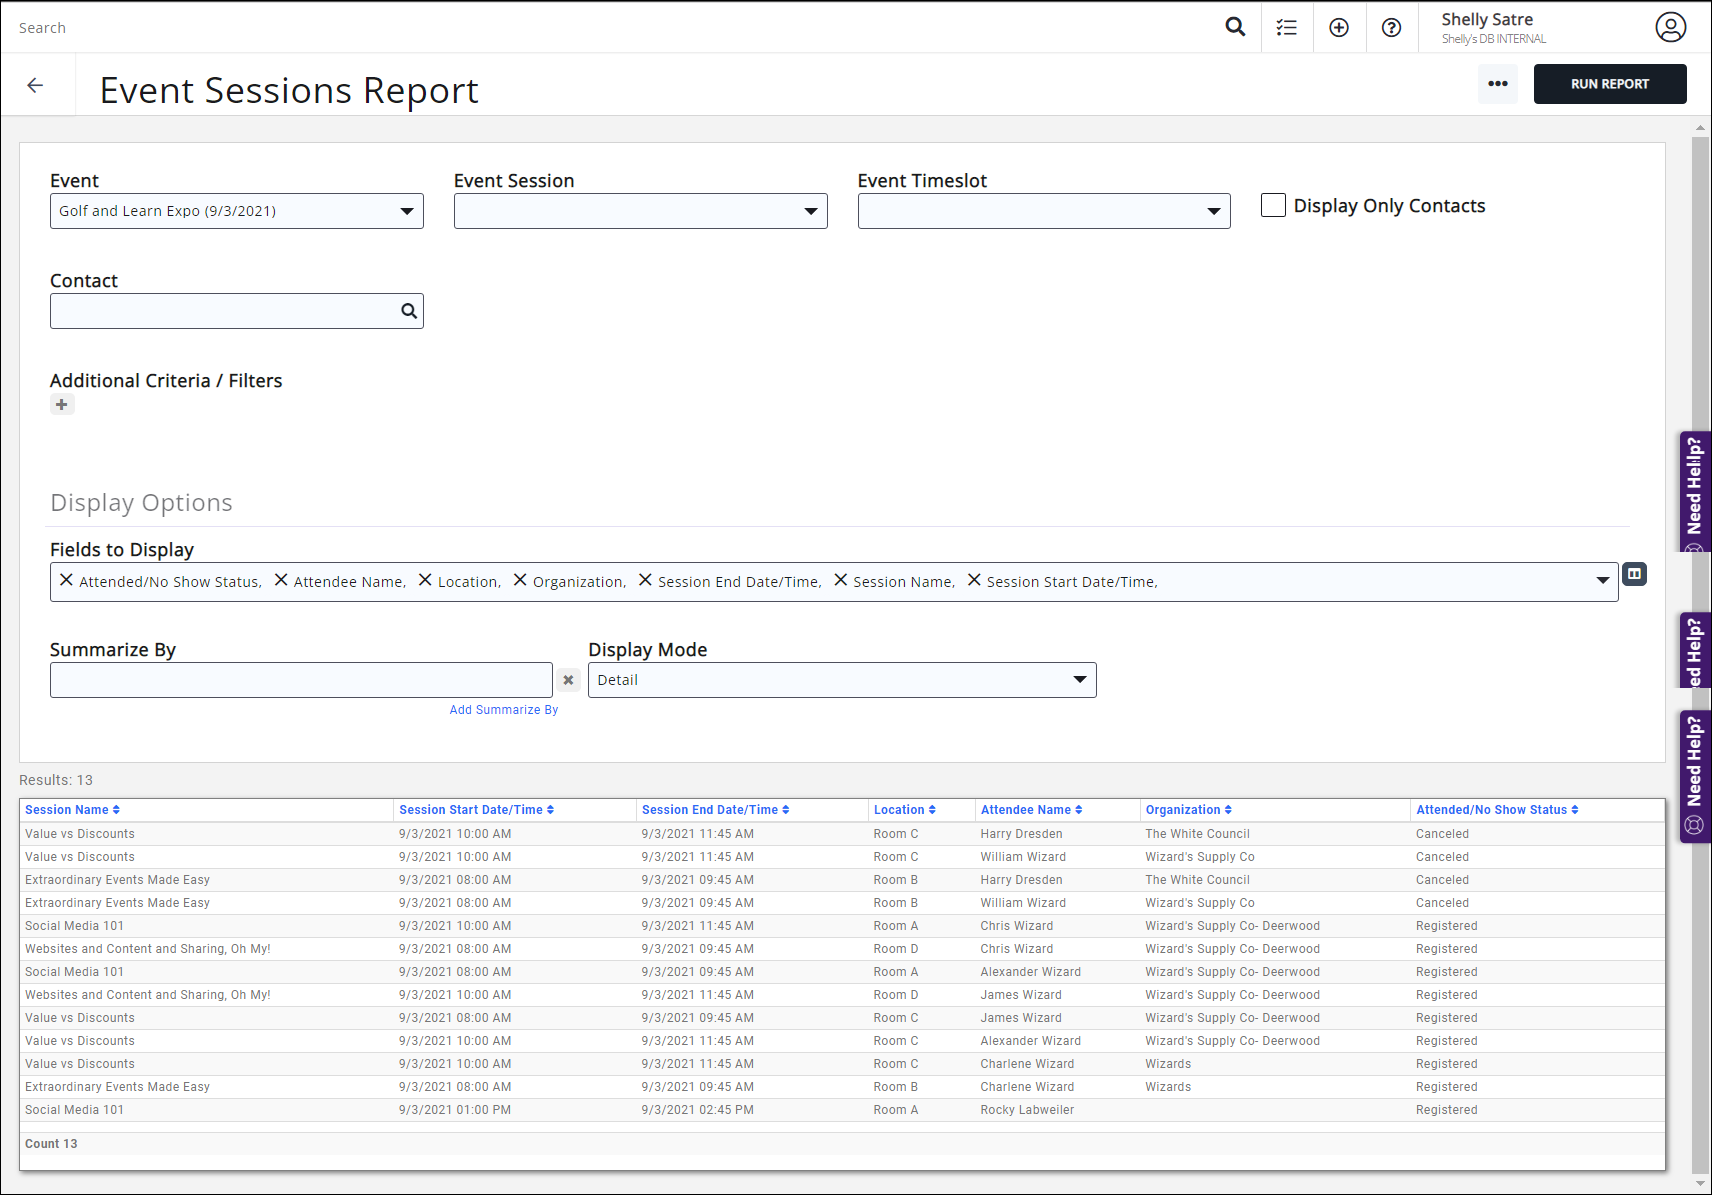1712x1195 pixels.
Task: Open the user profile avatar icon
Action: pos(1670,27)
